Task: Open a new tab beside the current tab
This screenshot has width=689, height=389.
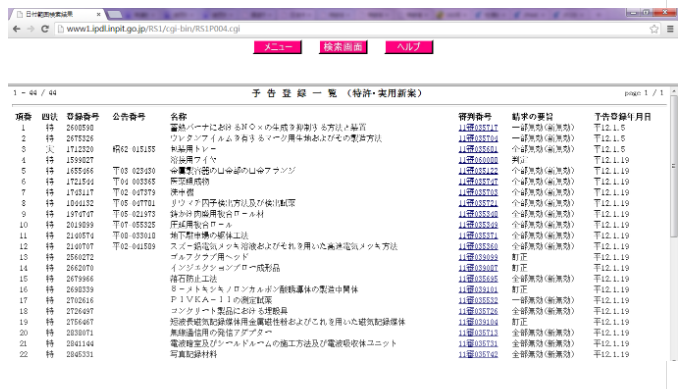Action: 115,15
